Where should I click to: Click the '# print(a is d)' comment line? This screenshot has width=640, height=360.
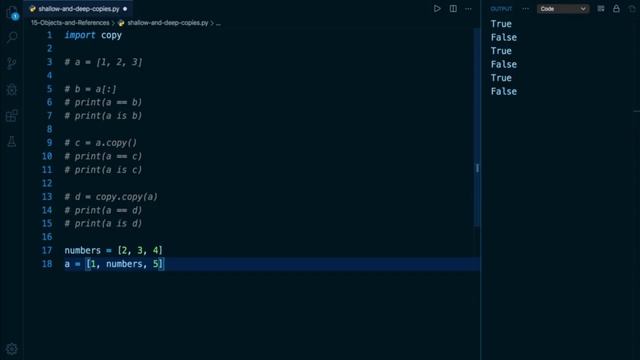click(103, 224)
